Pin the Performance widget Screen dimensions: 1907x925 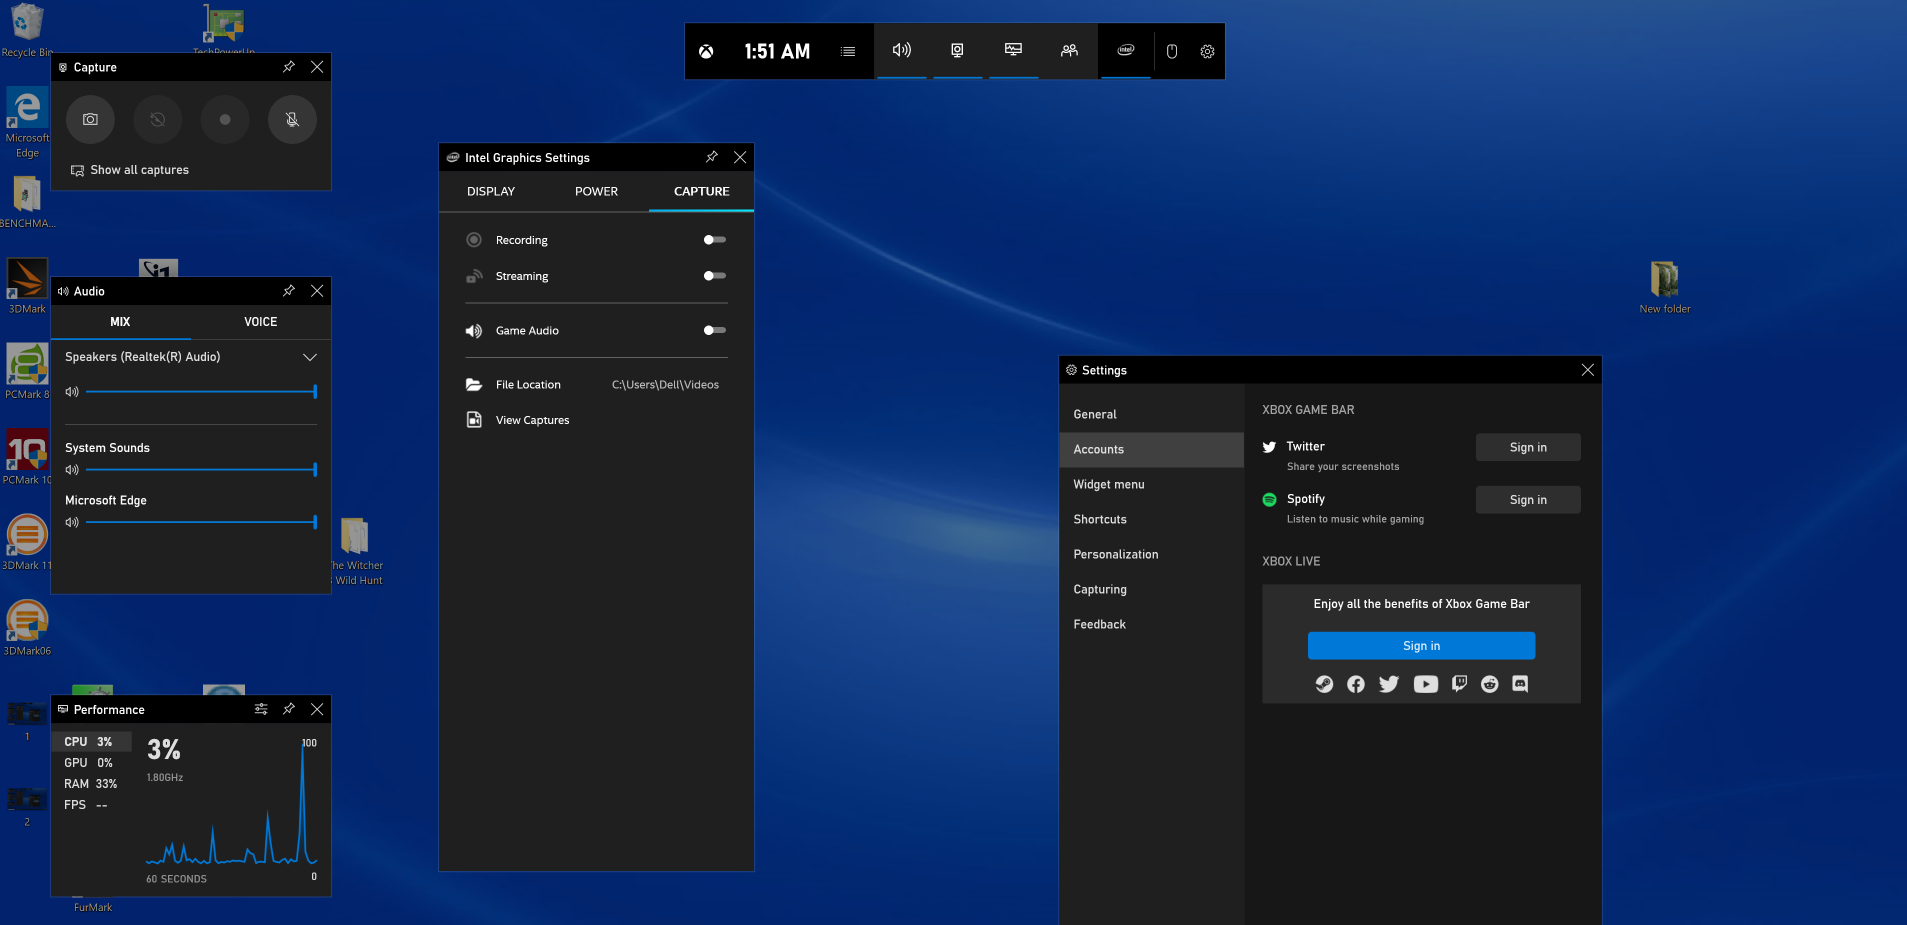pos(289,709)
